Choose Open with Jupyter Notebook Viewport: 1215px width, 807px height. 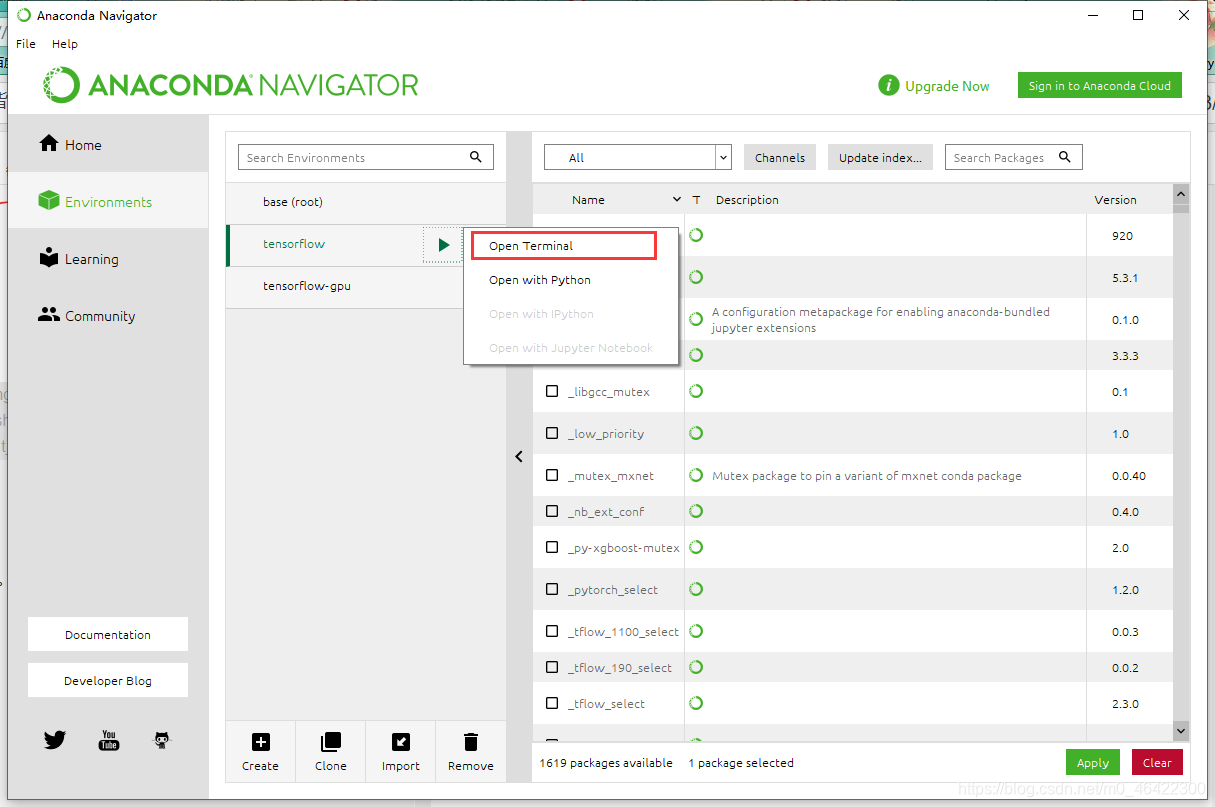[571, 348]
